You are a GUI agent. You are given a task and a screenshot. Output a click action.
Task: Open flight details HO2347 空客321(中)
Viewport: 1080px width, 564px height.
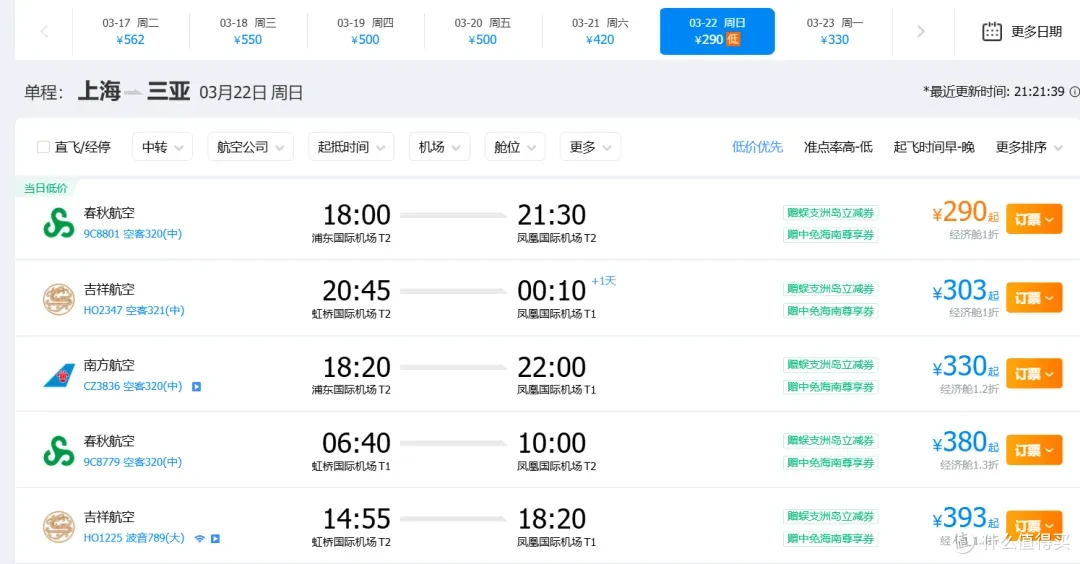(x=134, y=311)
